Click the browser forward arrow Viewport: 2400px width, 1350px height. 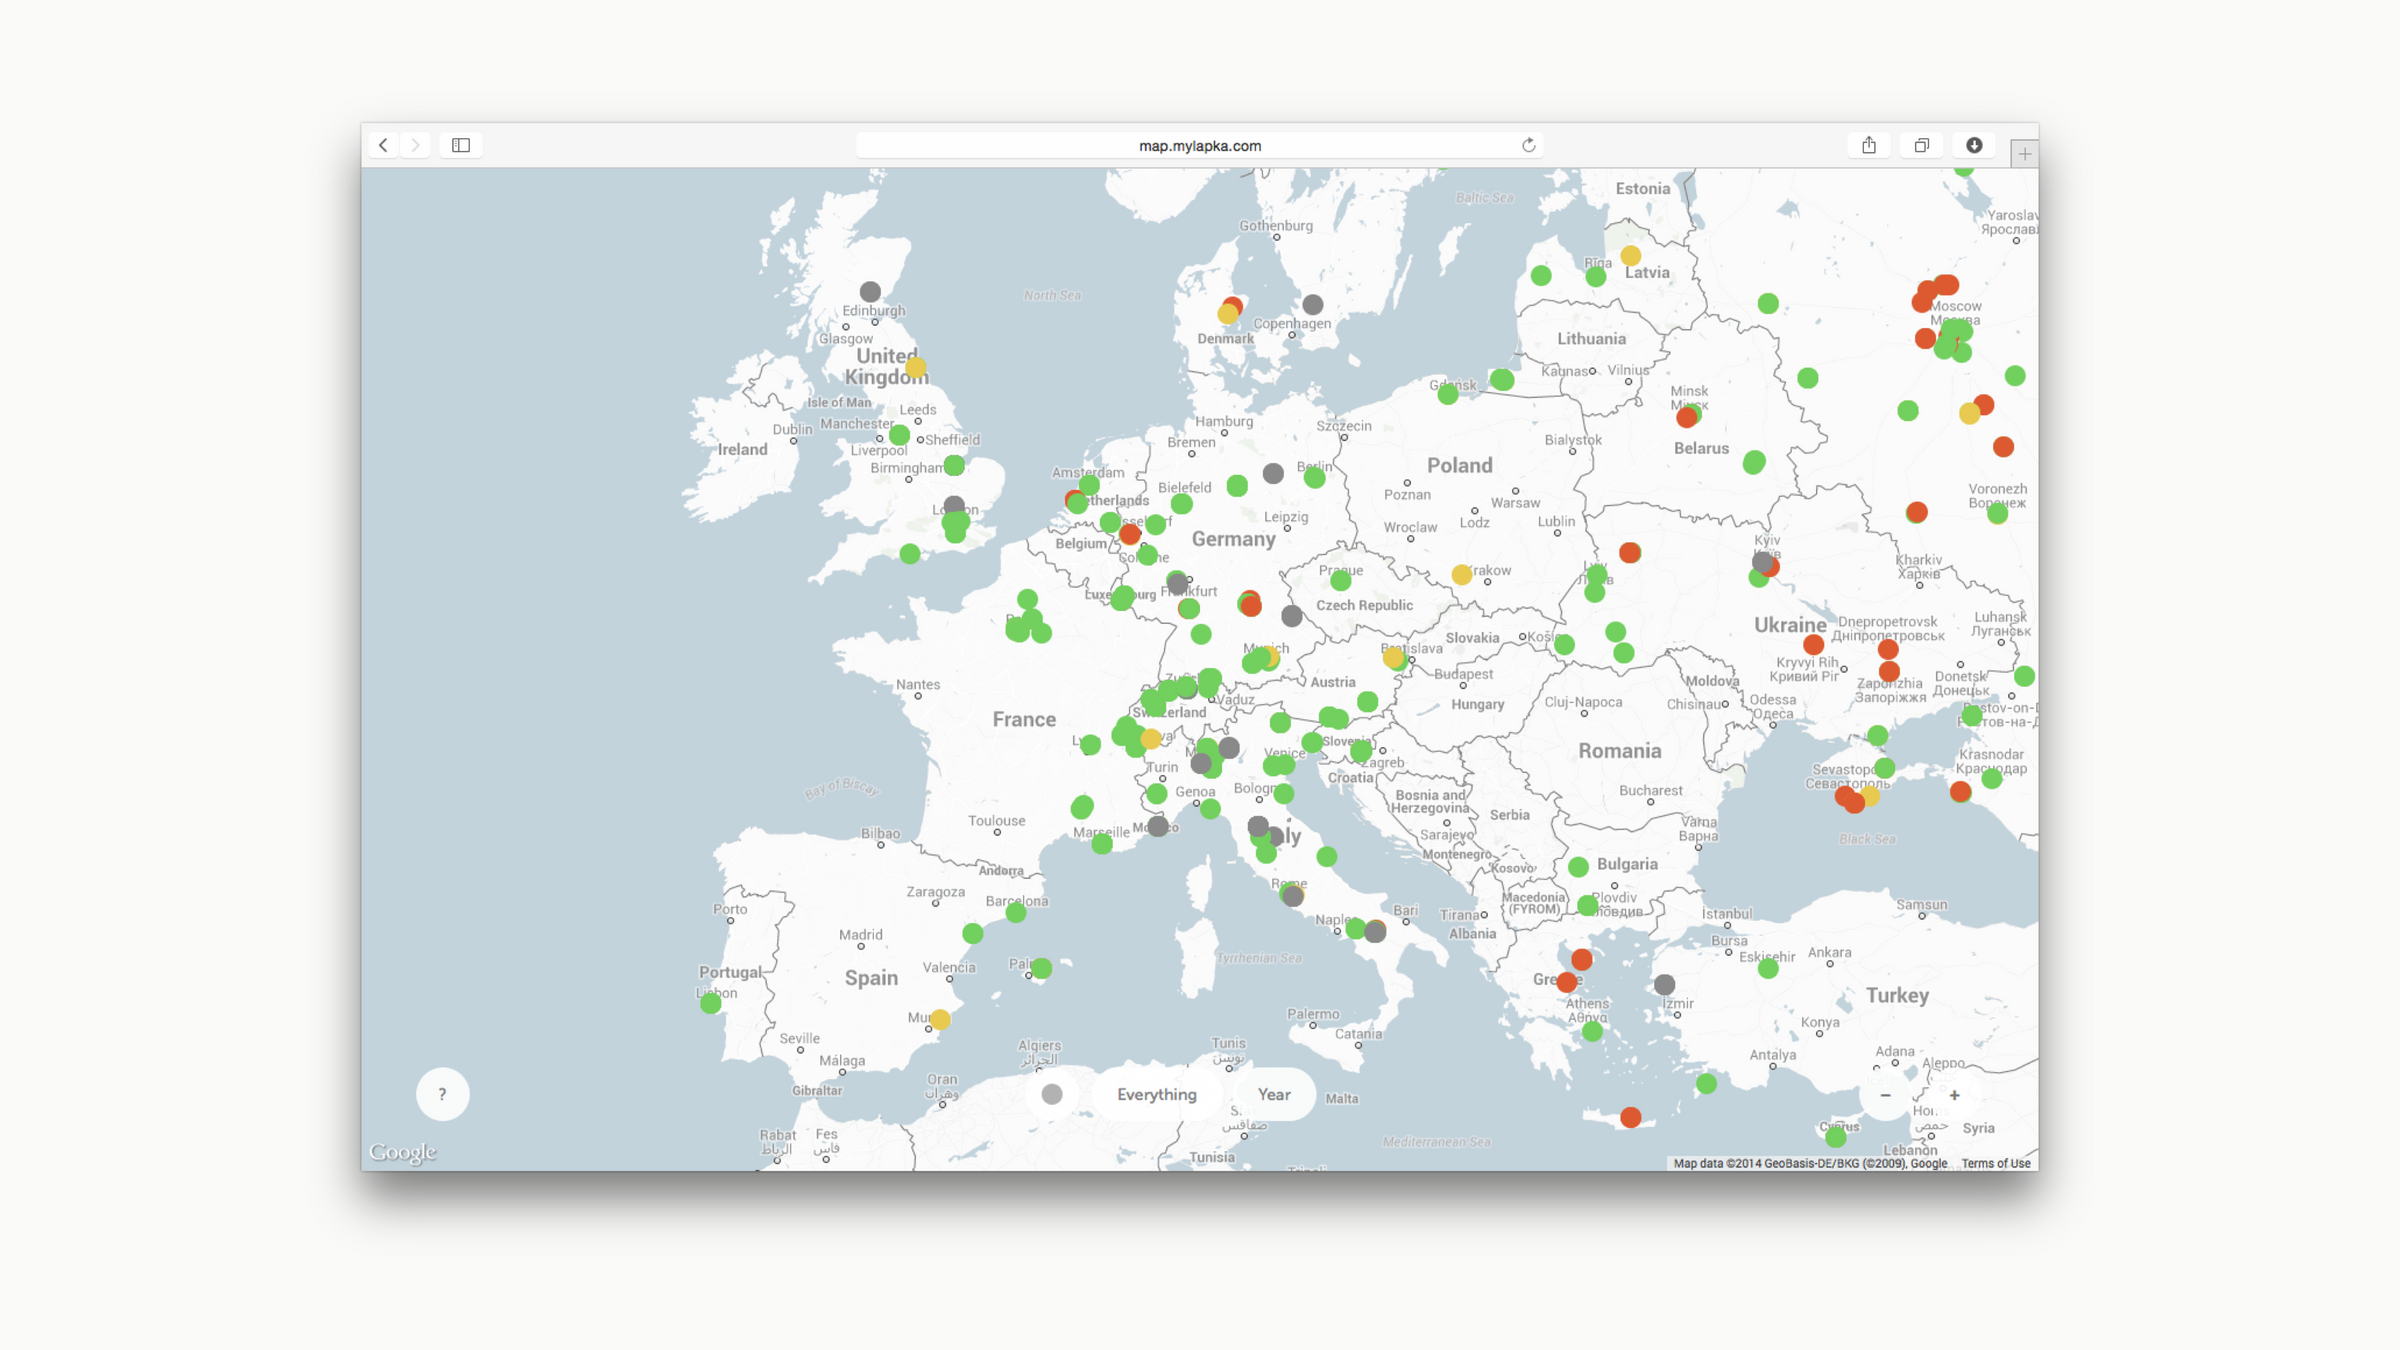coord(416,145)
